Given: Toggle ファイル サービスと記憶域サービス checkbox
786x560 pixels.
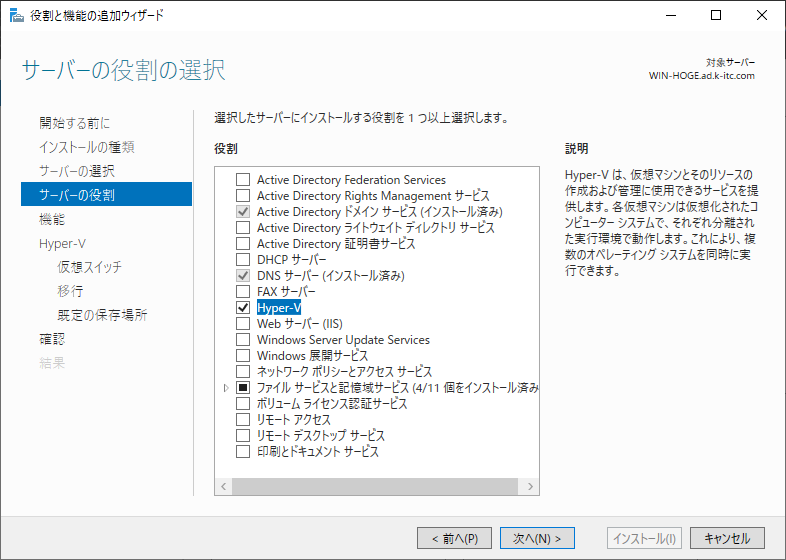Looking at the screenshot, I should tap(243, 388).
